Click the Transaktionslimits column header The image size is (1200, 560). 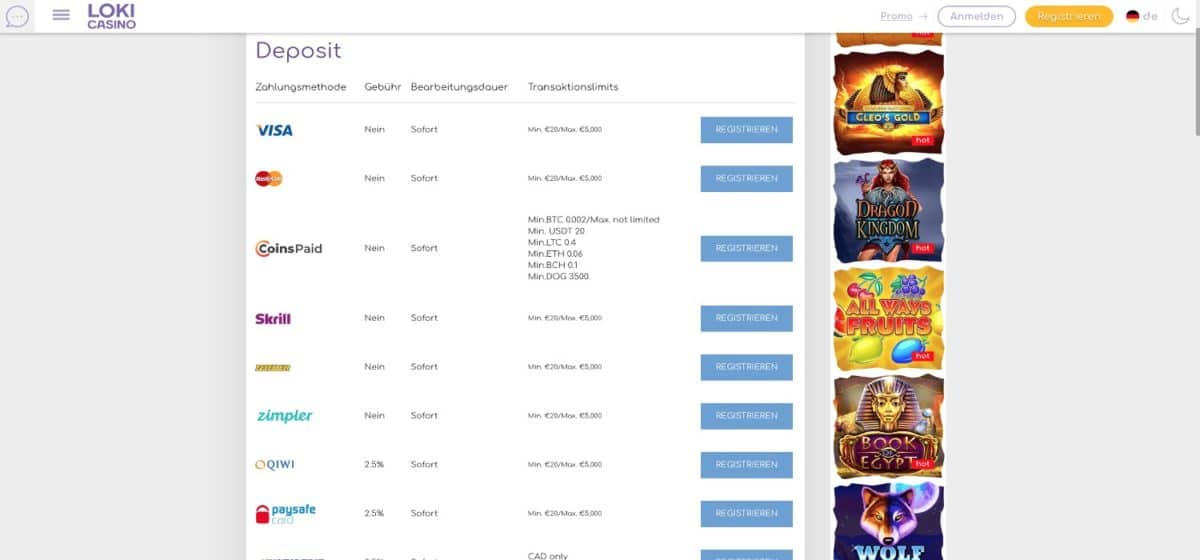(x=573, y=87)
